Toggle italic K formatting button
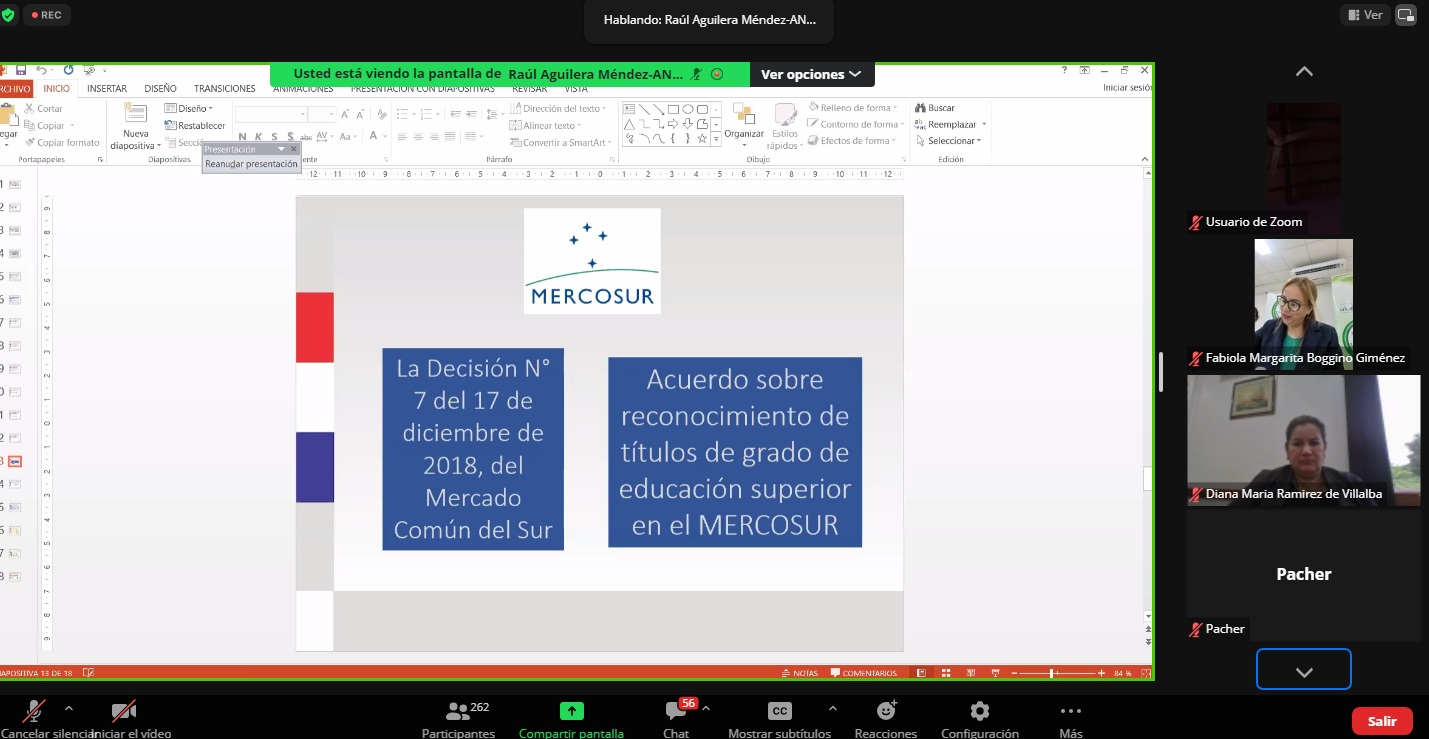1429x739 pixels. coord(258,137)
